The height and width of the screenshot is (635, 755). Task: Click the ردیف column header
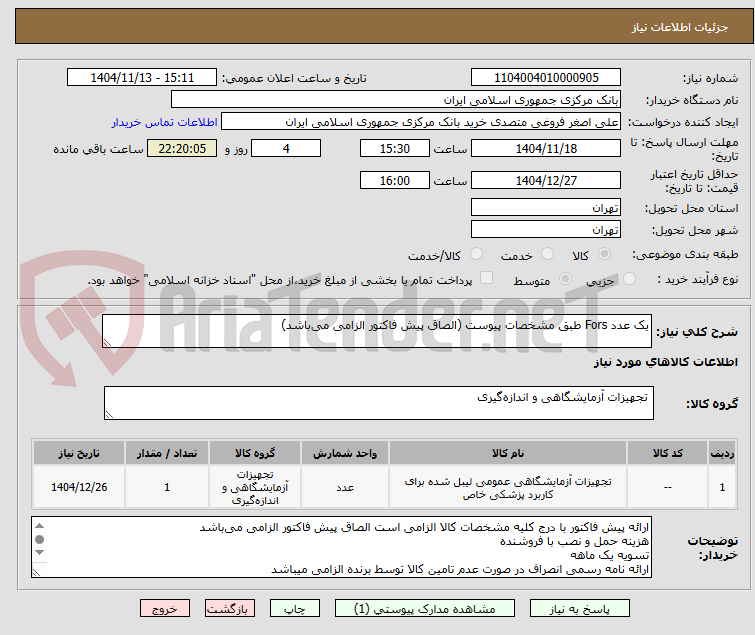pyautogui.click(x=722, y=453)
